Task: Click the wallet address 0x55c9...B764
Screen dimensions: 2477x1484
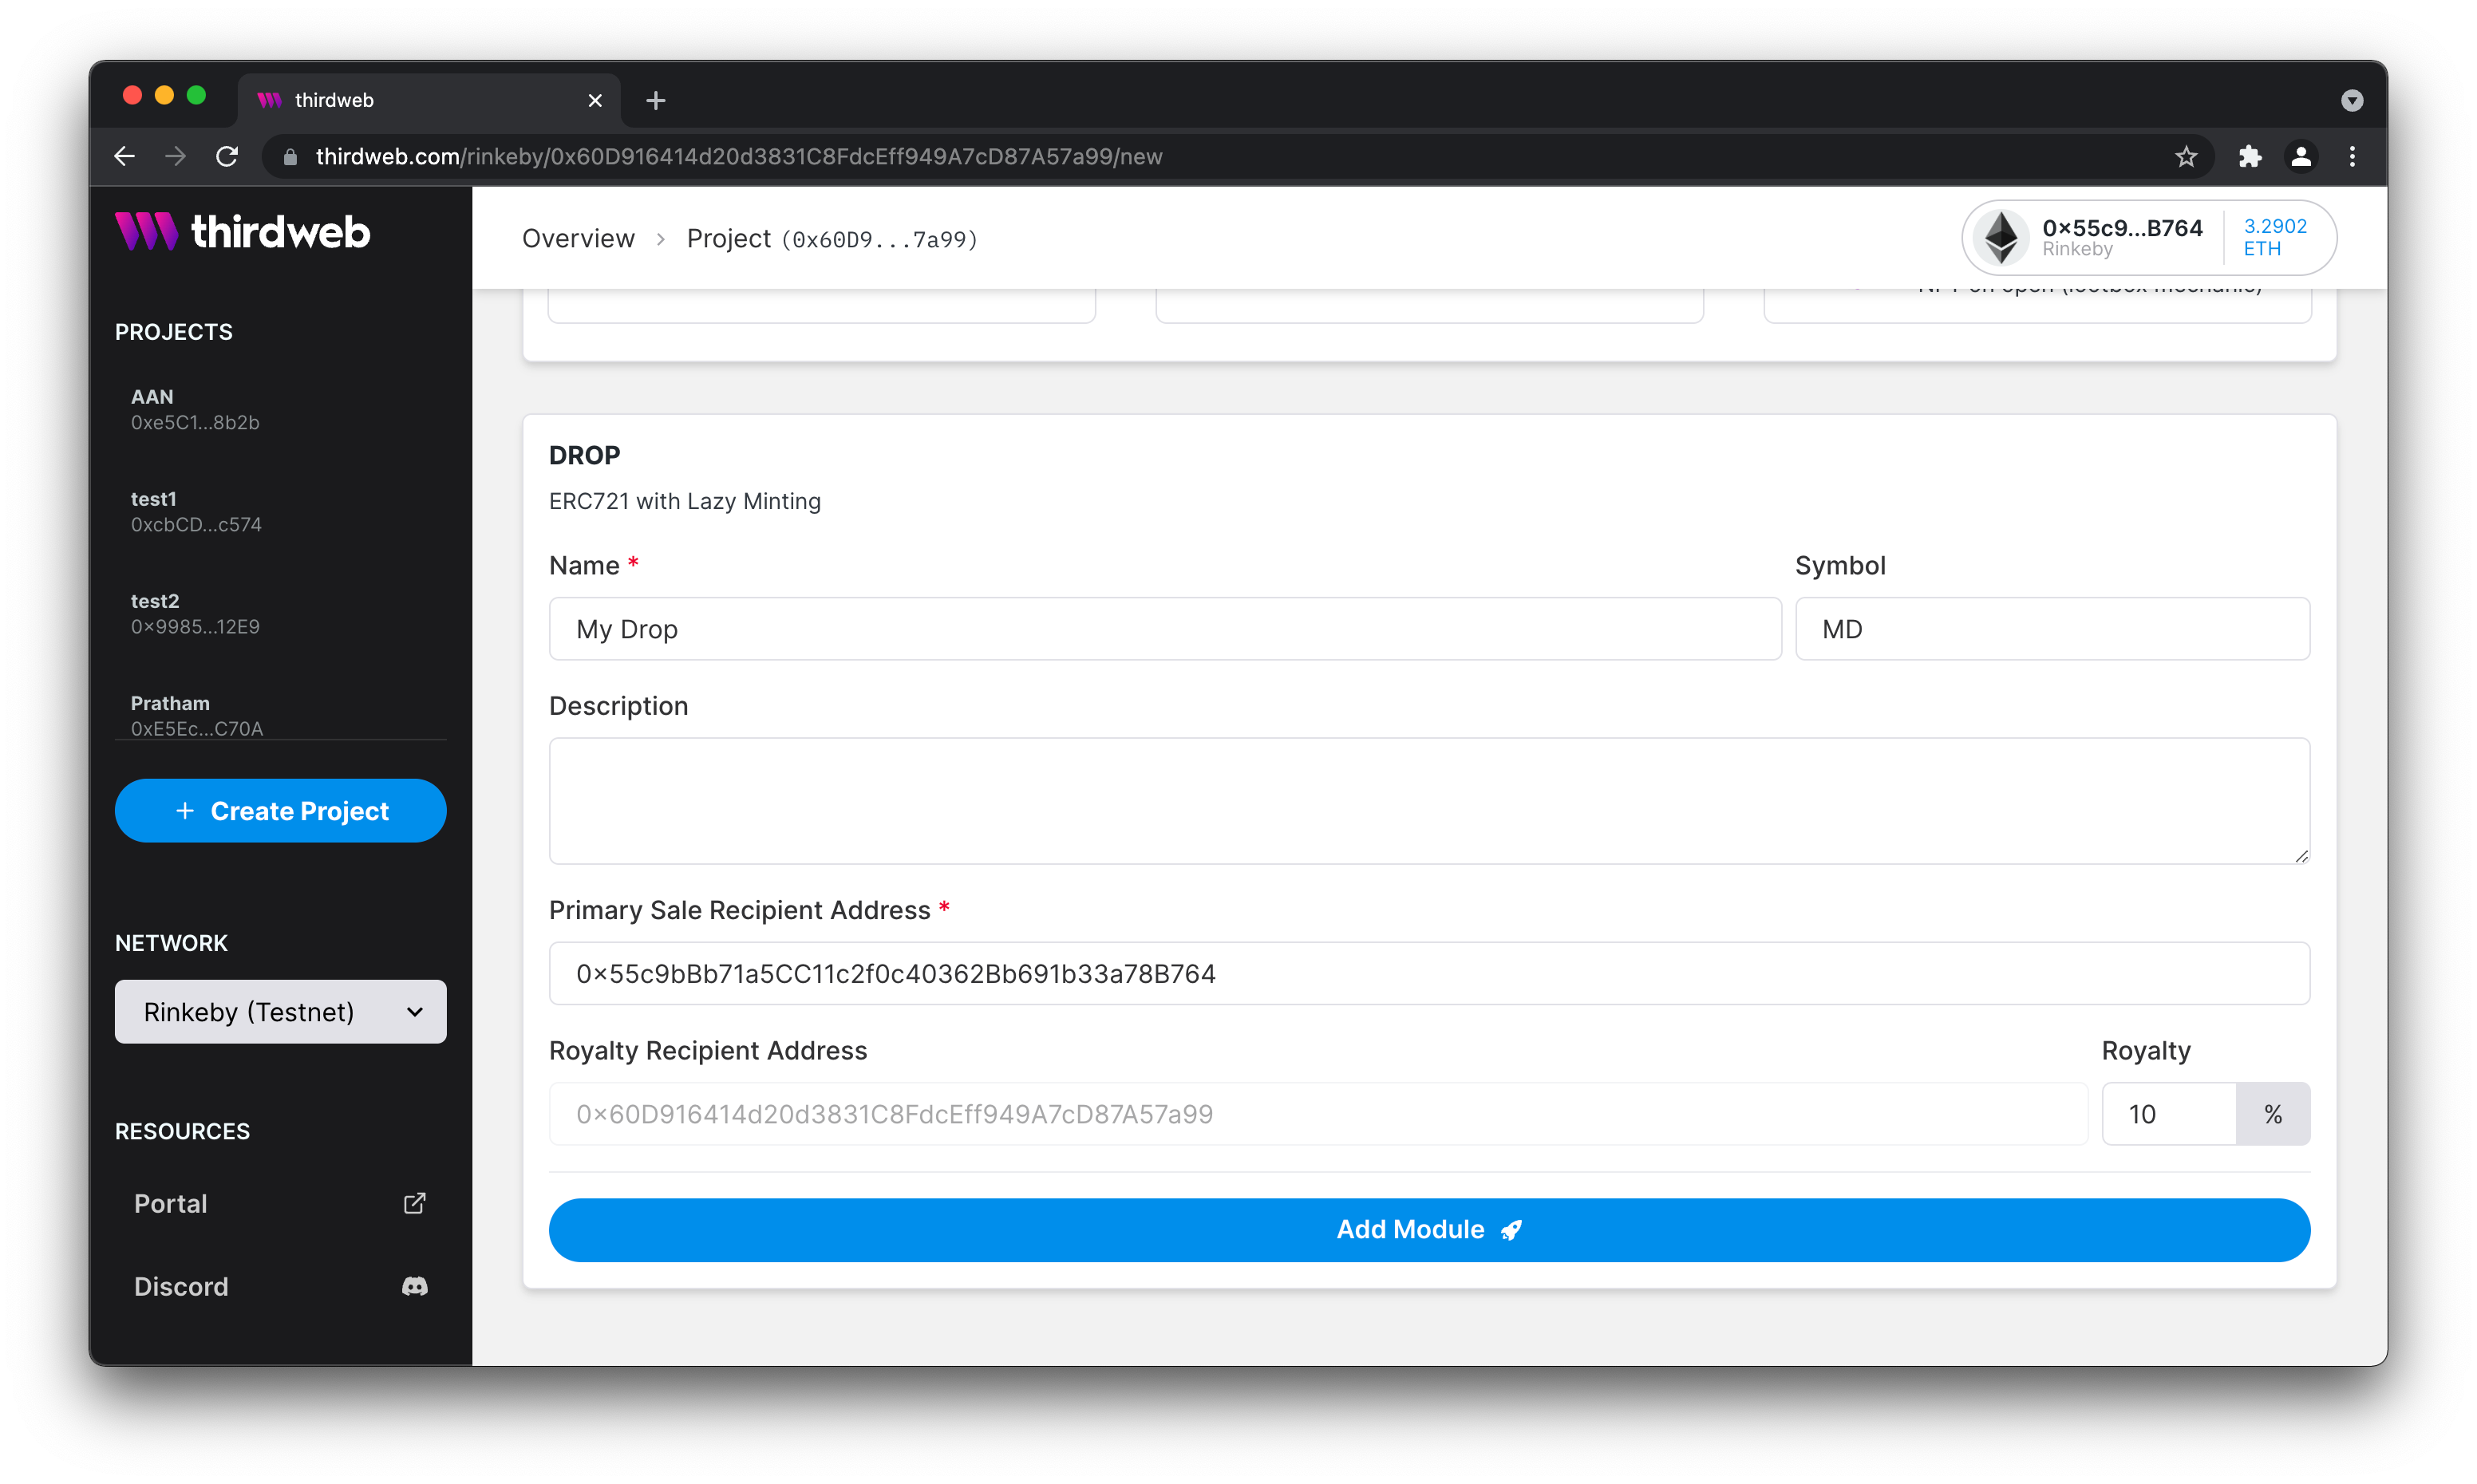Action: 2121,227
